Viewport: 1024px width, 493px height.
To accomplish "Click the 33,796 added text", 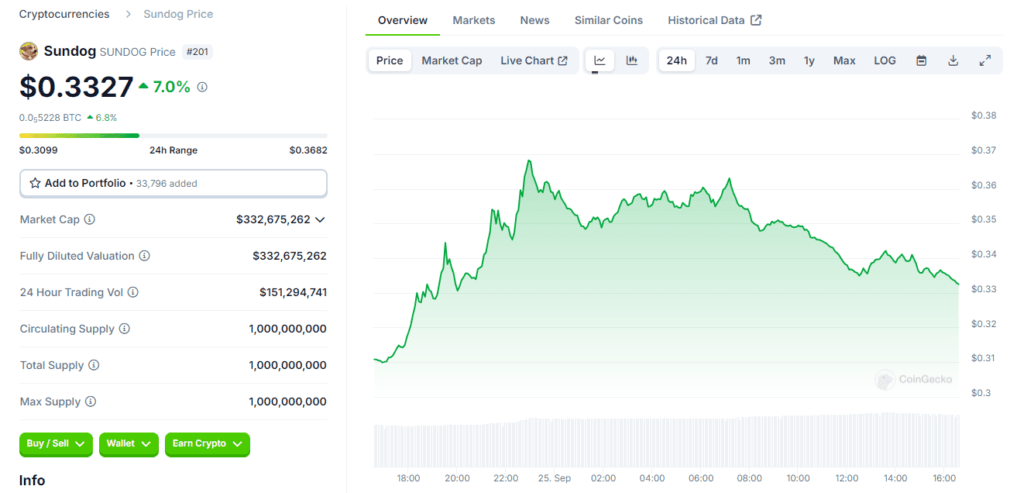I will click(166, 184).
